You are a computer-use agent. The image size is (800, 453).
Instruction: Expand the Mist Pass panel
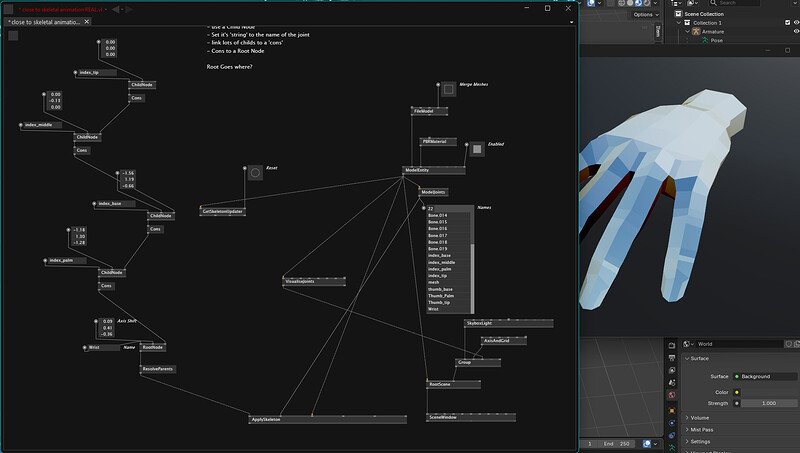point(687,430)
